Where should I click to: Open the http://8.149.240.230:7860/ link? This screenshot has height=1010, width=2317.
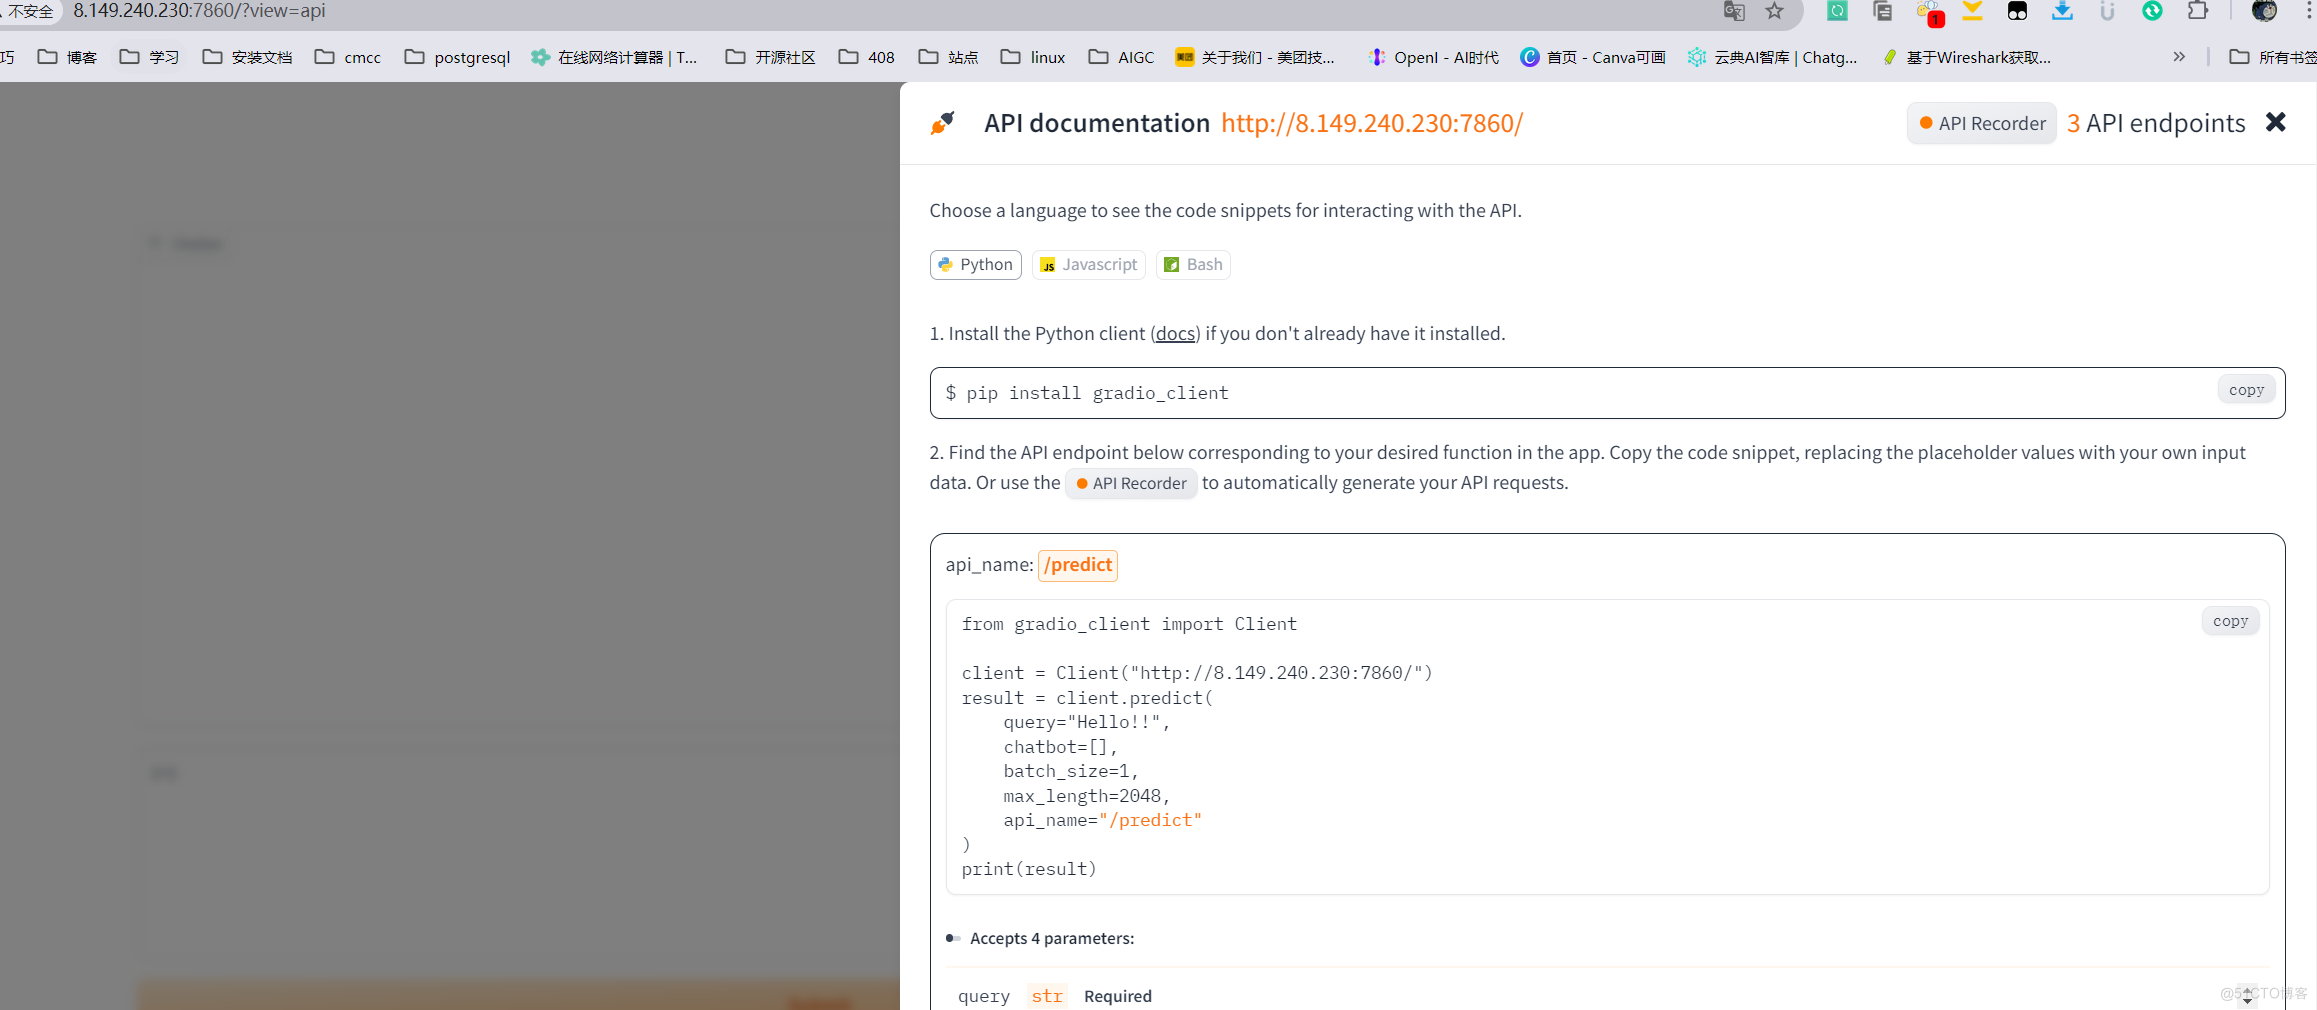[x=1372, y=123]
